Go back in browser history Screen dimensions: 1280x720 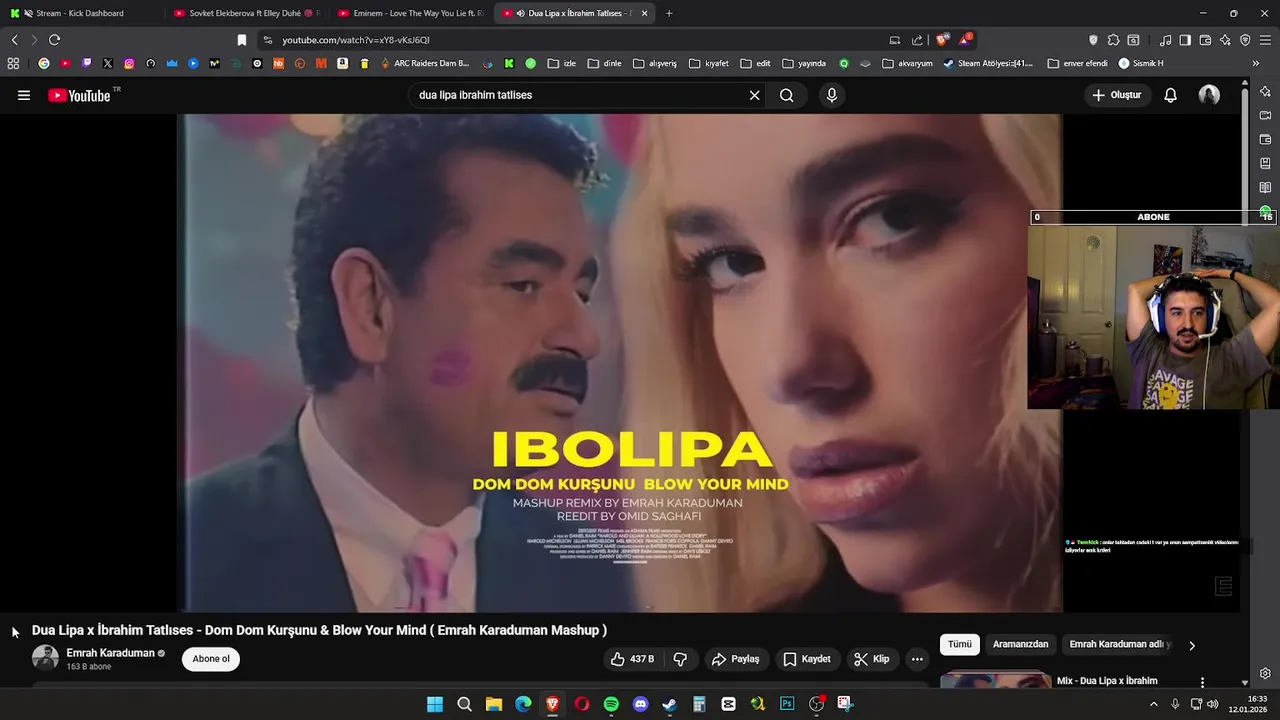point(14,40)
